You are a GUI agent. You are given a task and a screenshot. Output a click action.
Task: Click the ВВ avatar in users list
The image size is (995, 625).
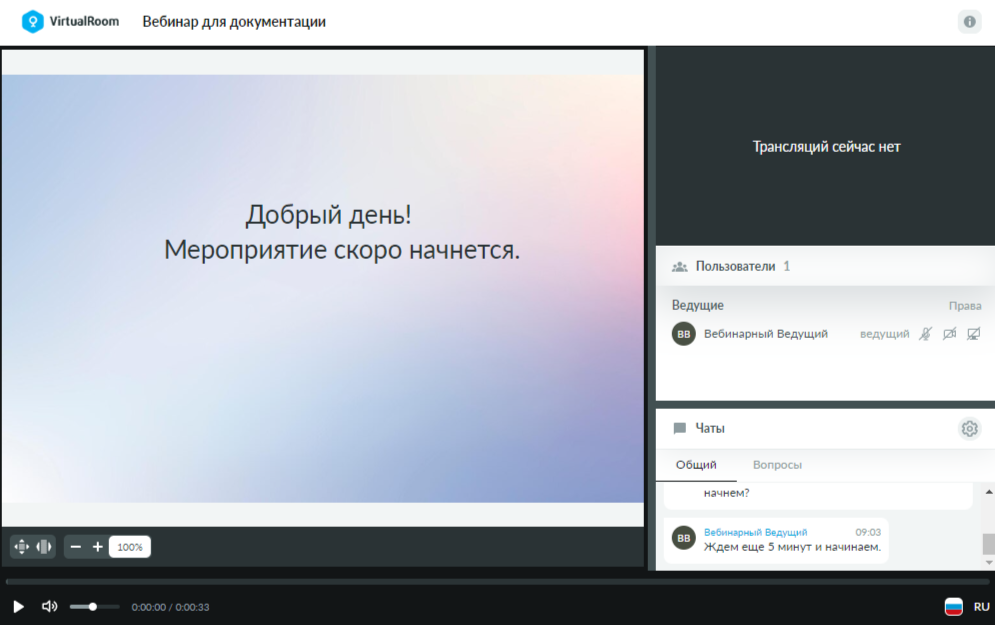tap(683, 334)
